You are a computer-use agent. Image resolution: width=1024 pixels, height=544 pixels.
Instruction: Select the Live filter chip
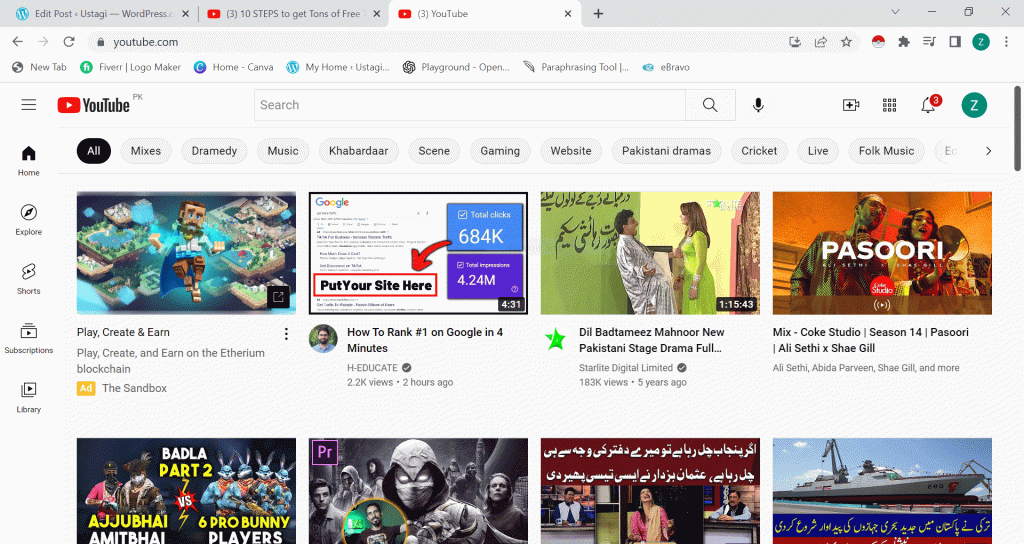pos(818,151)
